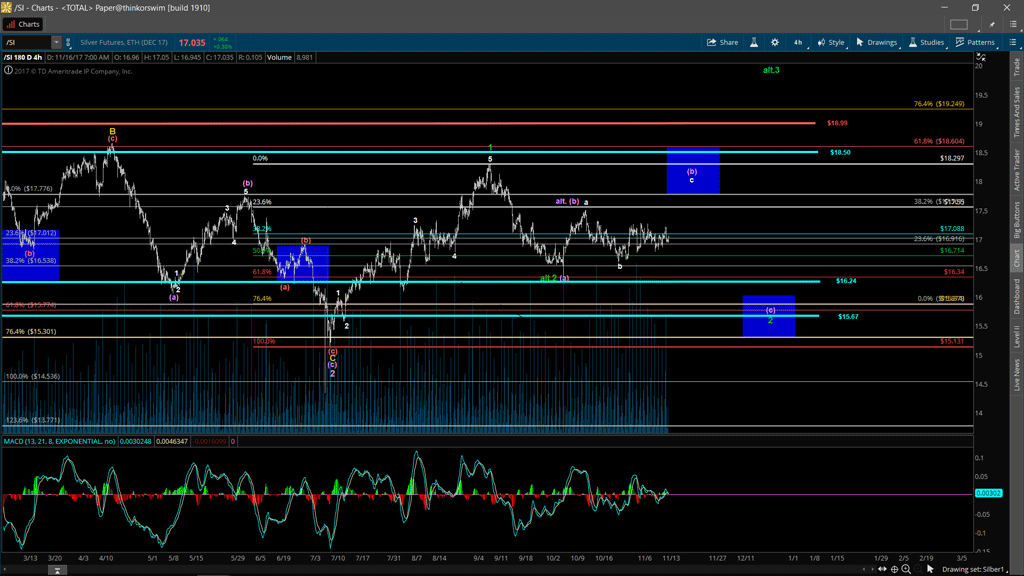Expand the /SI symbol dropdown
1024x576 pixels.
pyautogui.click(x=56, y=43)
